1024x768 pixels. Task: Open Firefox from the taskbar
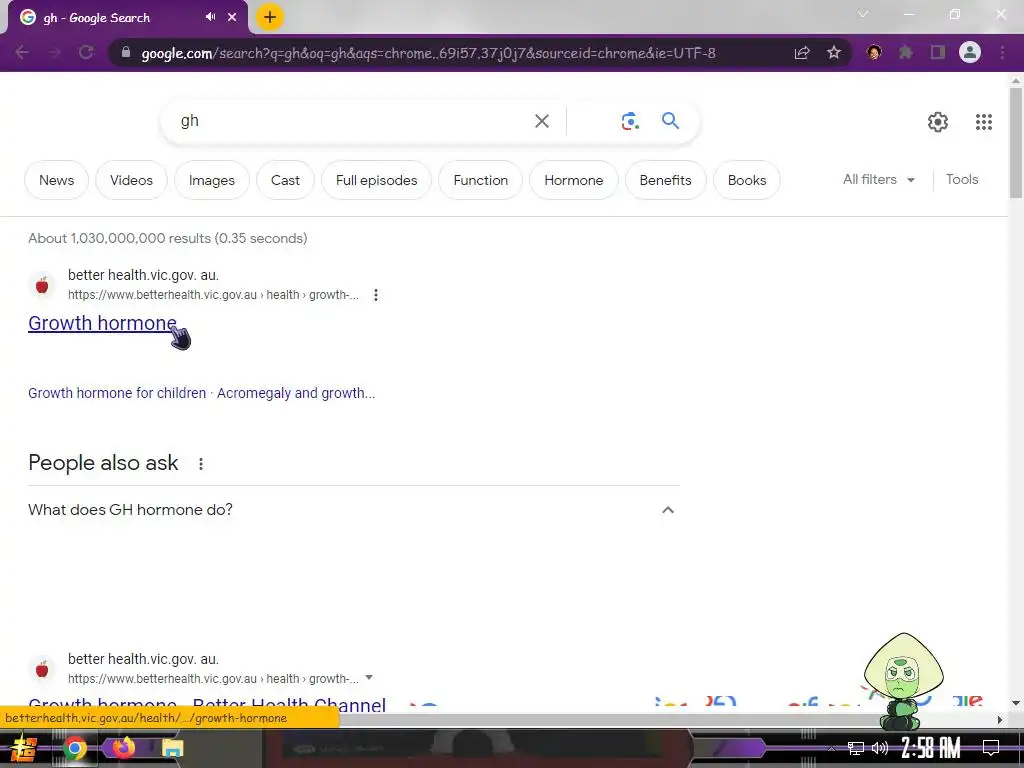[123, 748]
